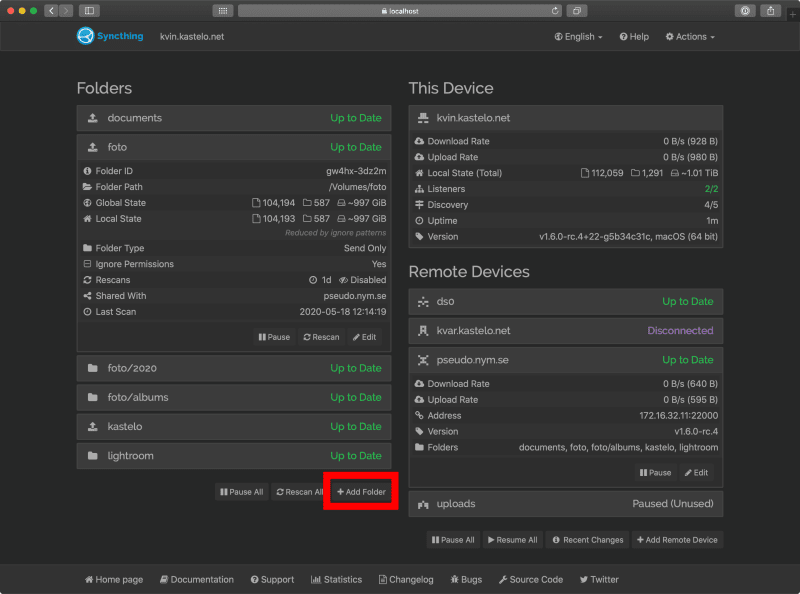Click the folder icon next to foto/albums
This screenshot has height=594, width=800.
coord(92,397)
